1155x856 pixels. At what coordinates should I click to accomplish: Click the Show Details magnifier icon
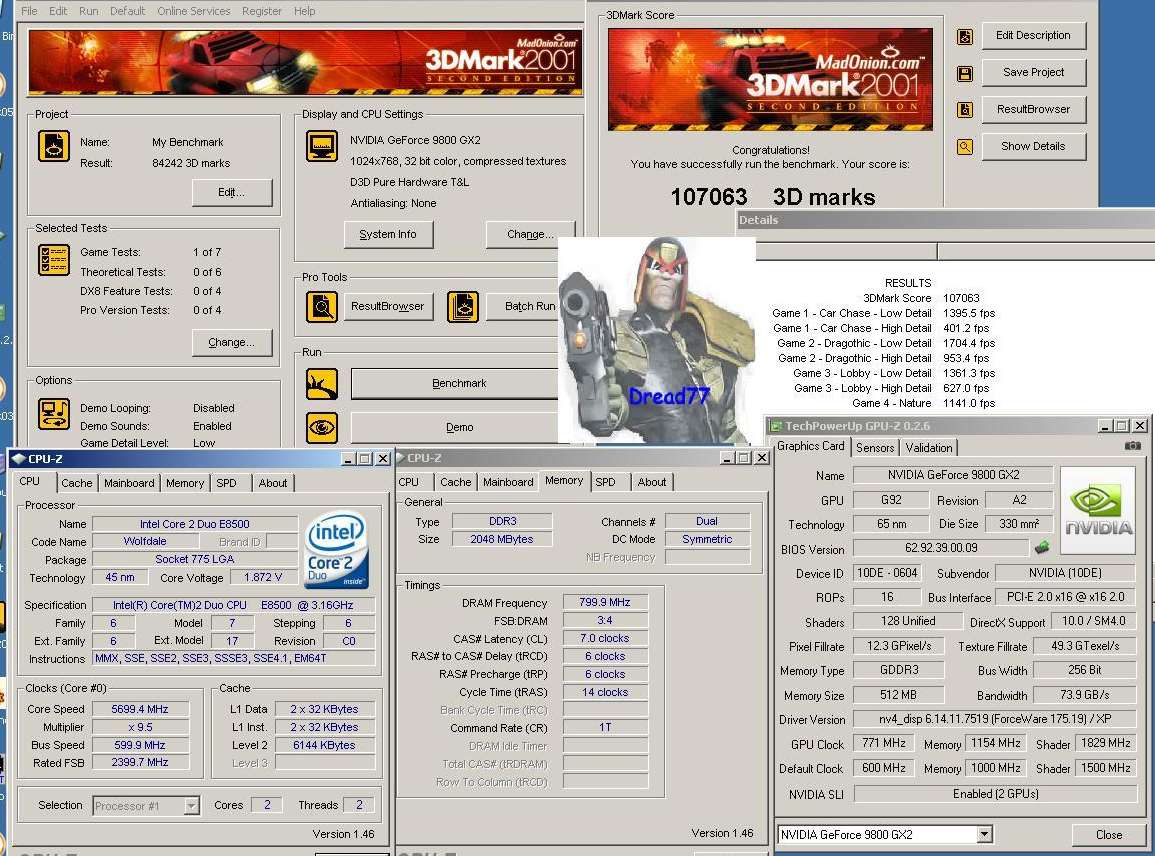tap(965, 147)
